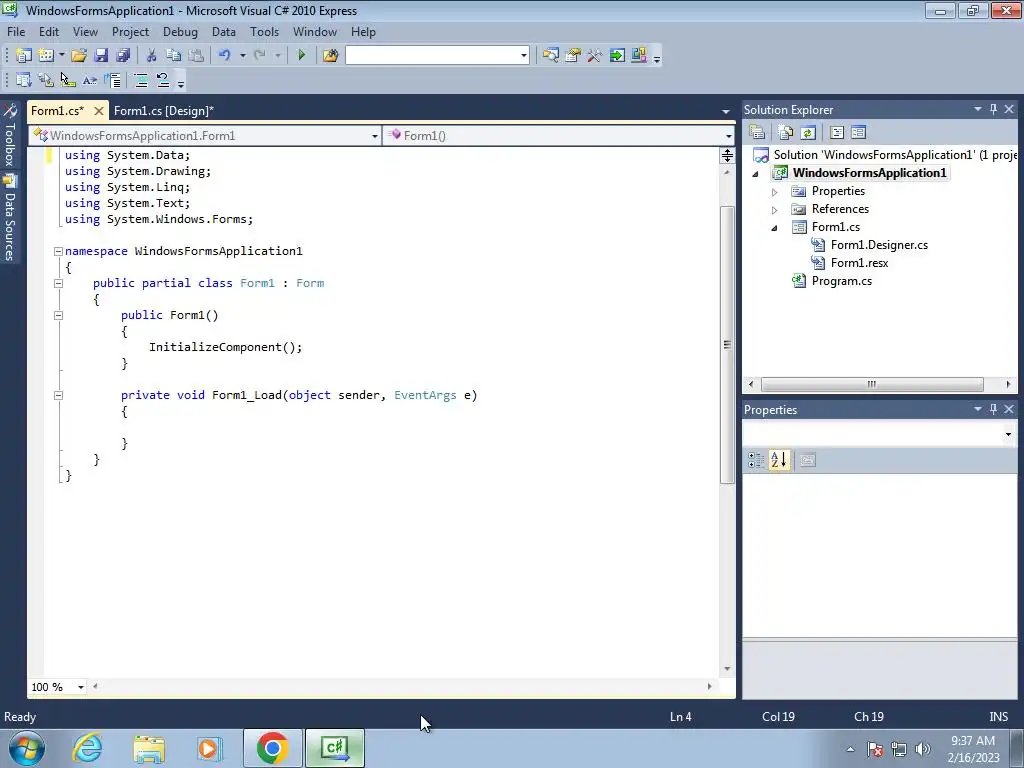Open the Start Page green arrow icon

617,56
